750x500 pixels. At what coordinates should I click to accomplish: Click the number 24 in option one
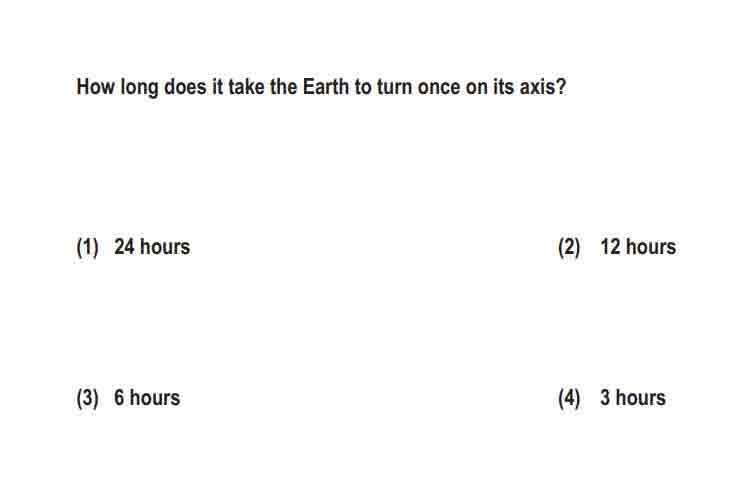[124, 247]
